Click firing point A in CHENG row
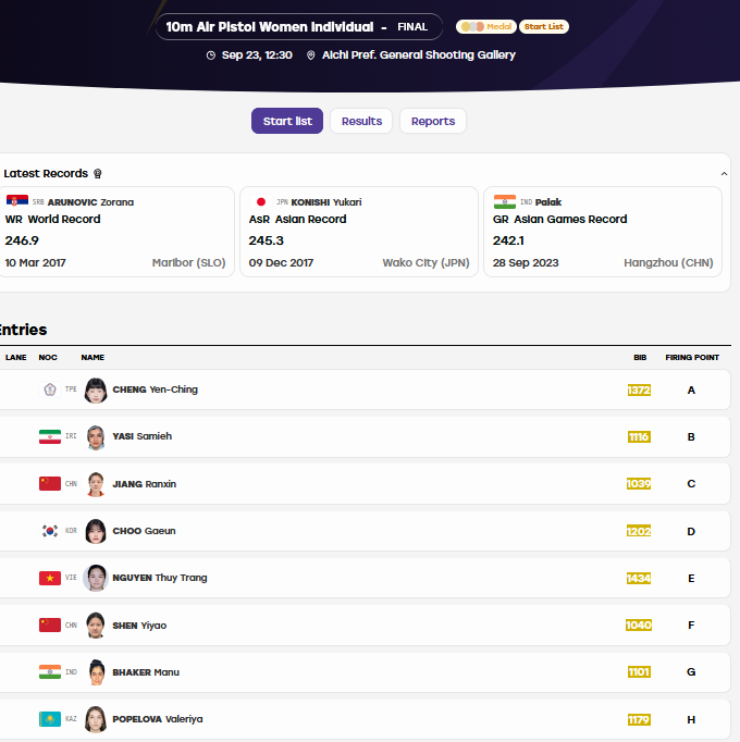Image resolution: width=740 pixels, height=742 pixels. click(x=691, y=390)
